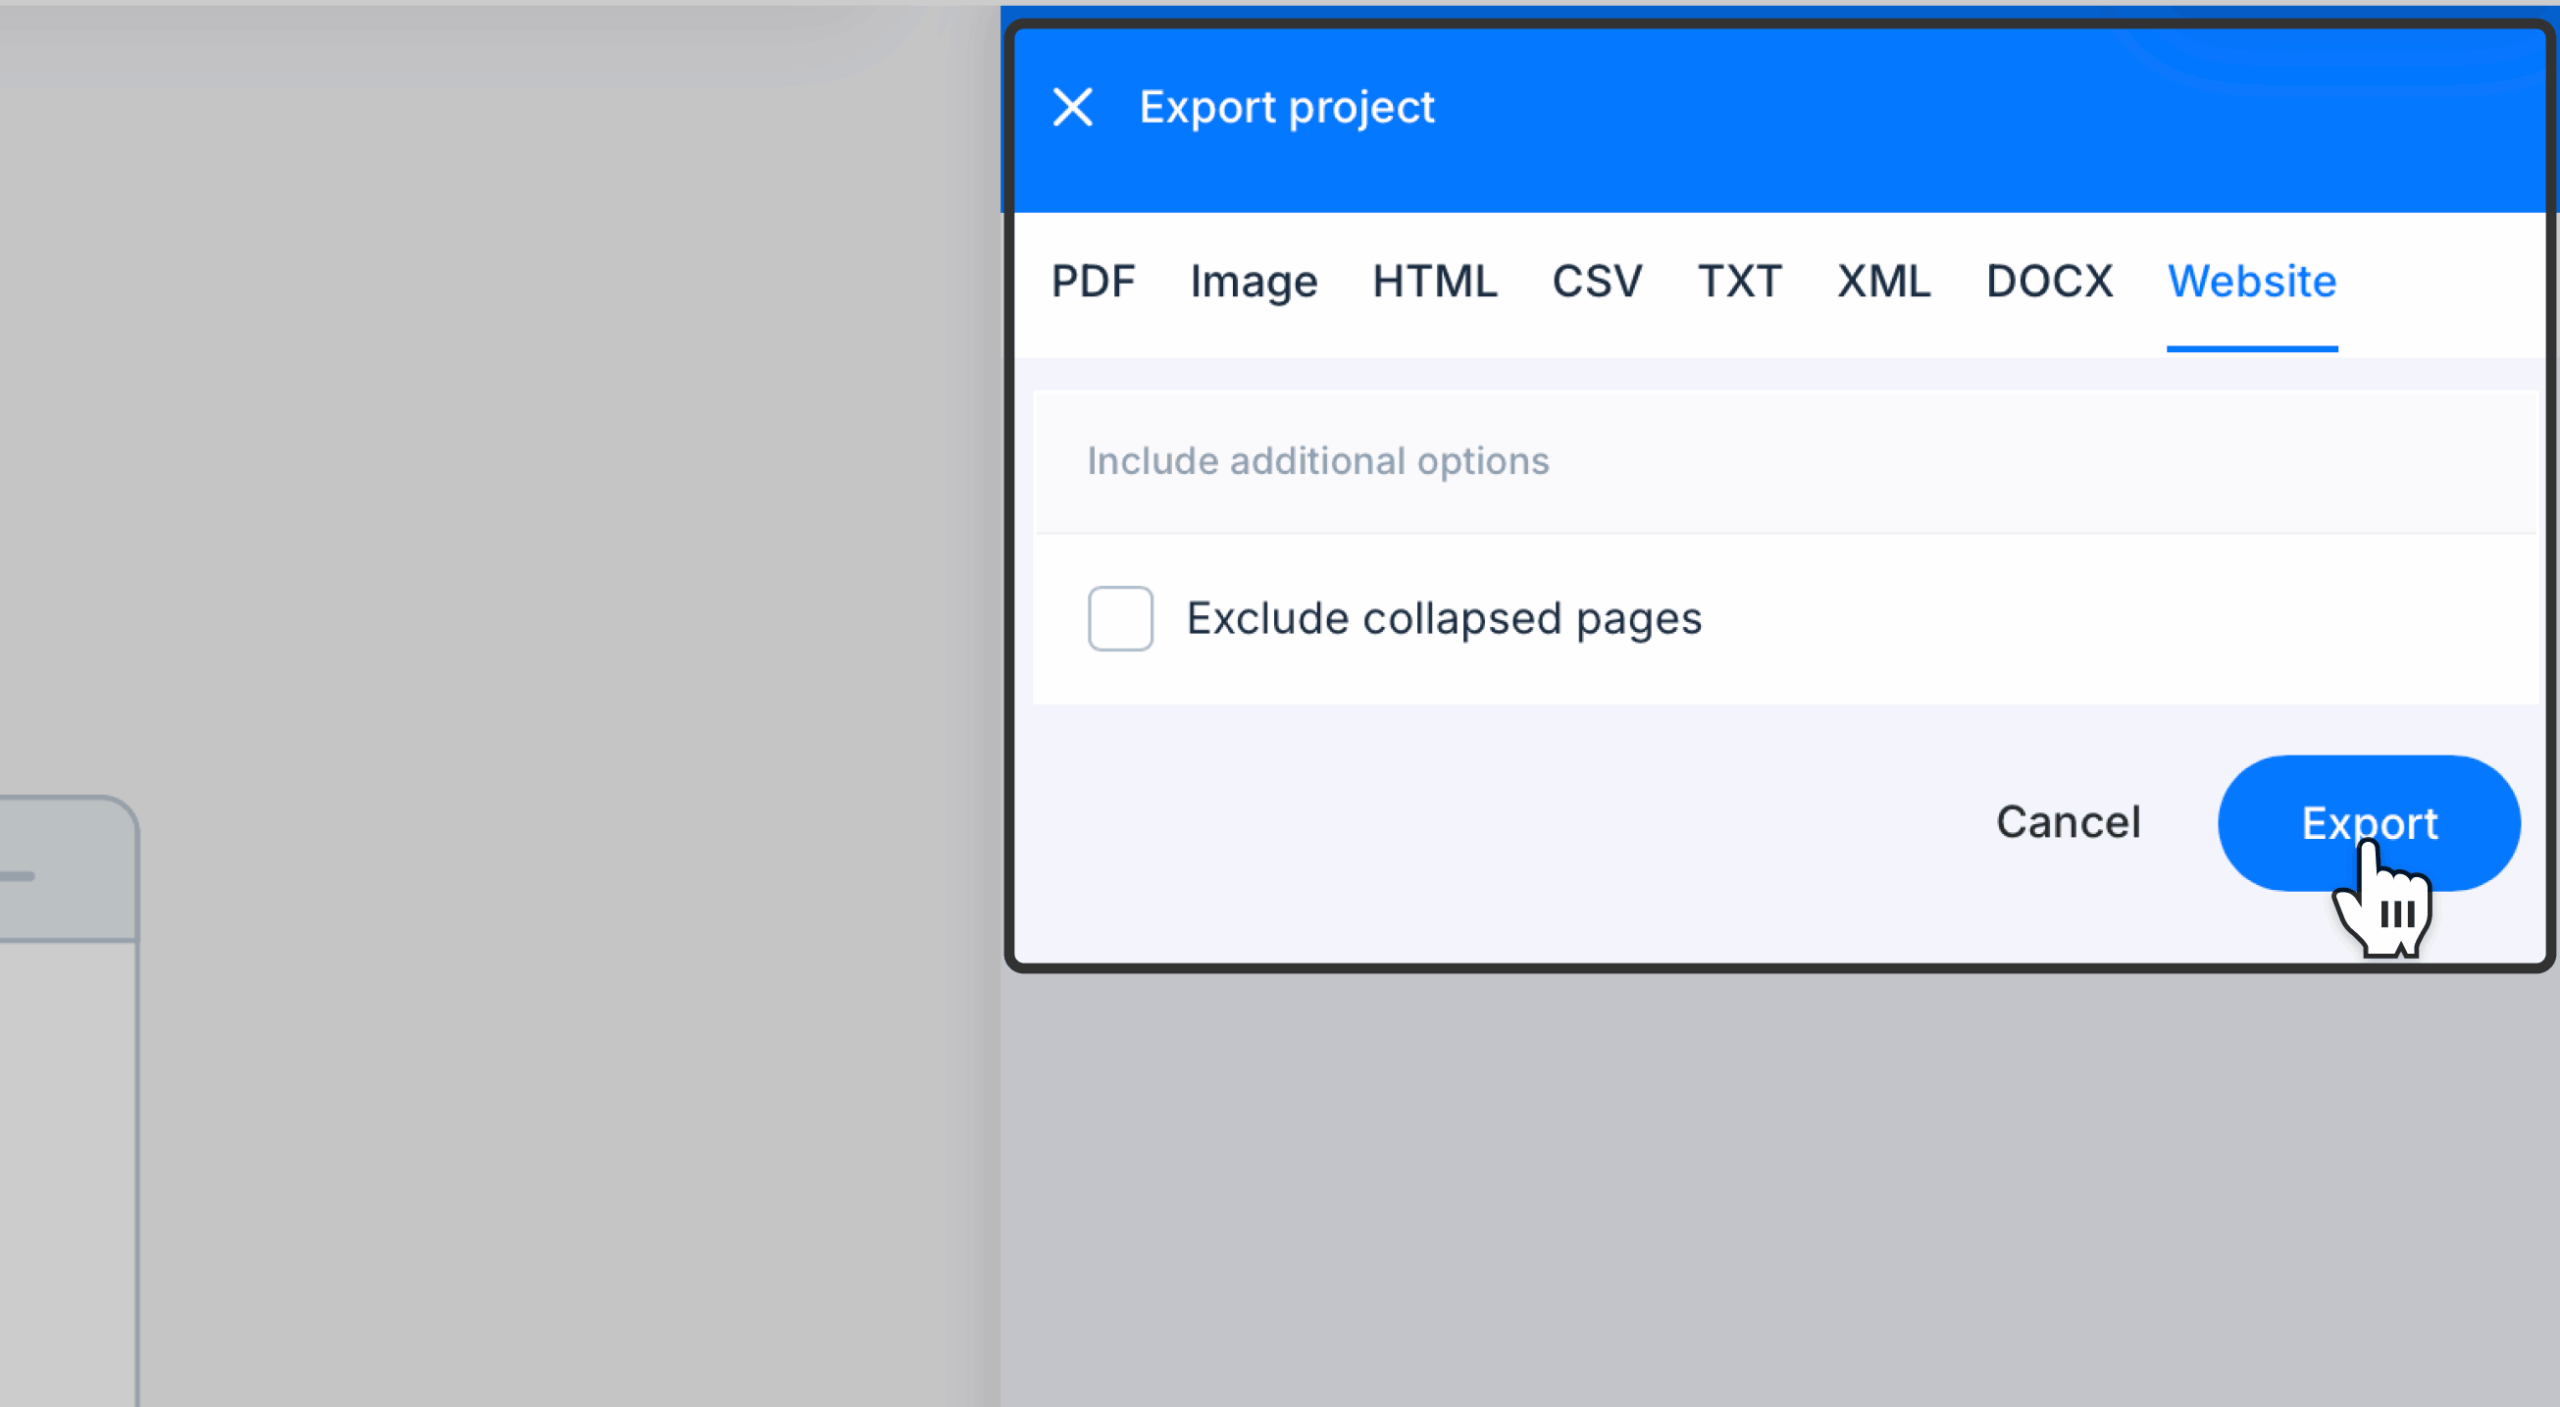
Task: Click the Website export tab
Action: 2252,281
